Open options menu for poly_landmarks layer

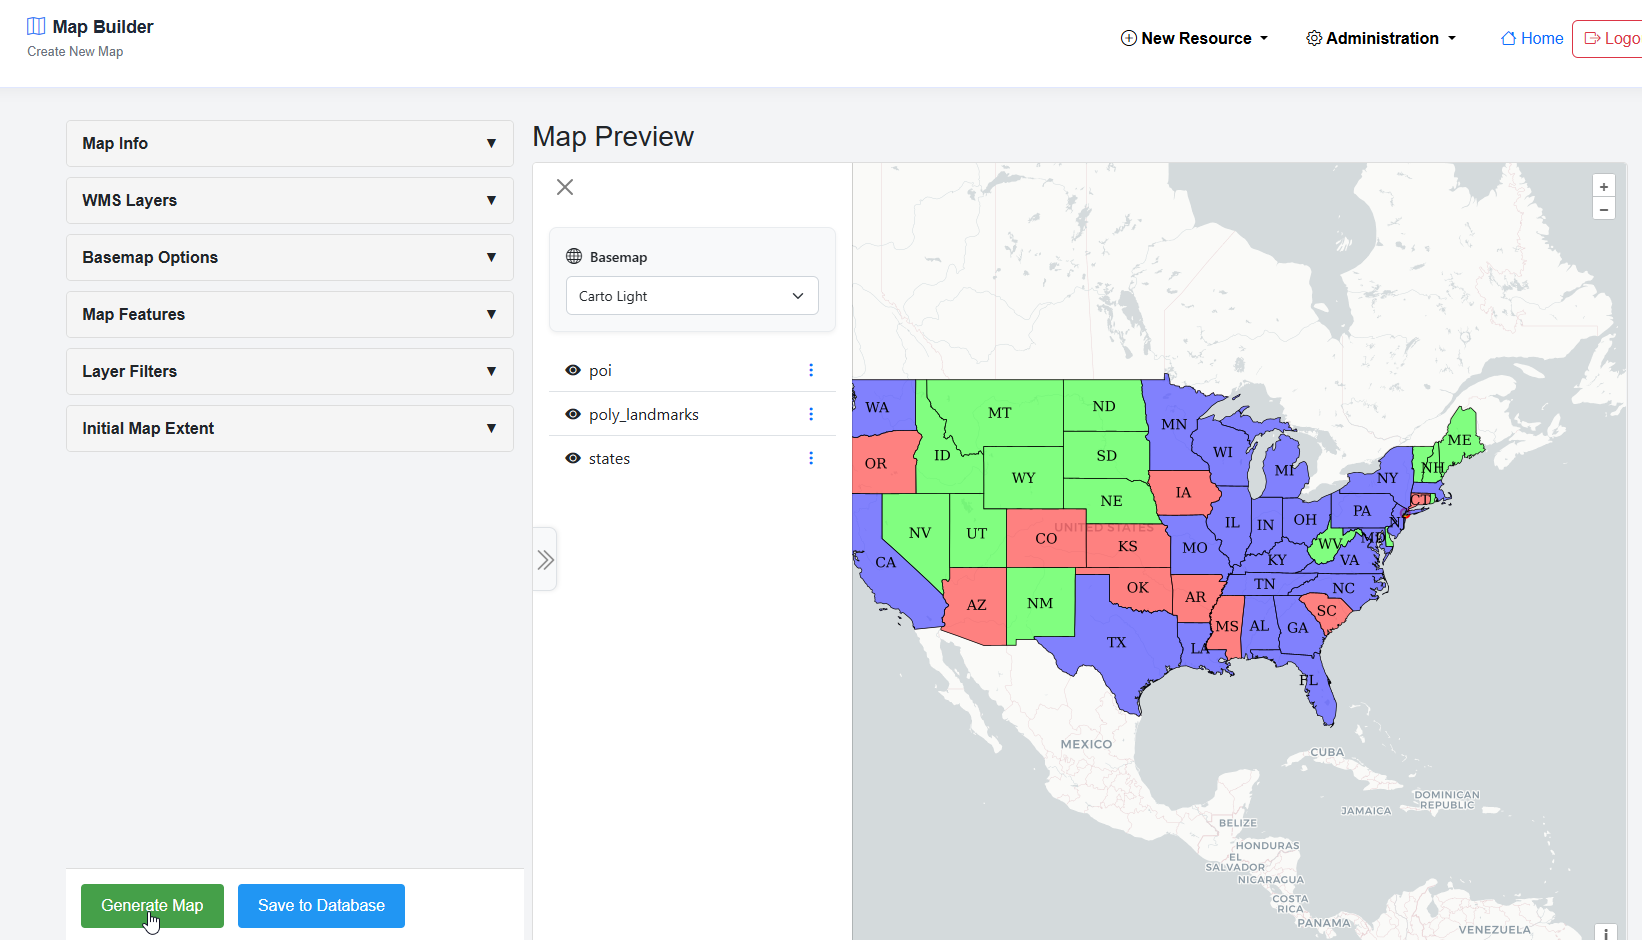tap(810, 414)
